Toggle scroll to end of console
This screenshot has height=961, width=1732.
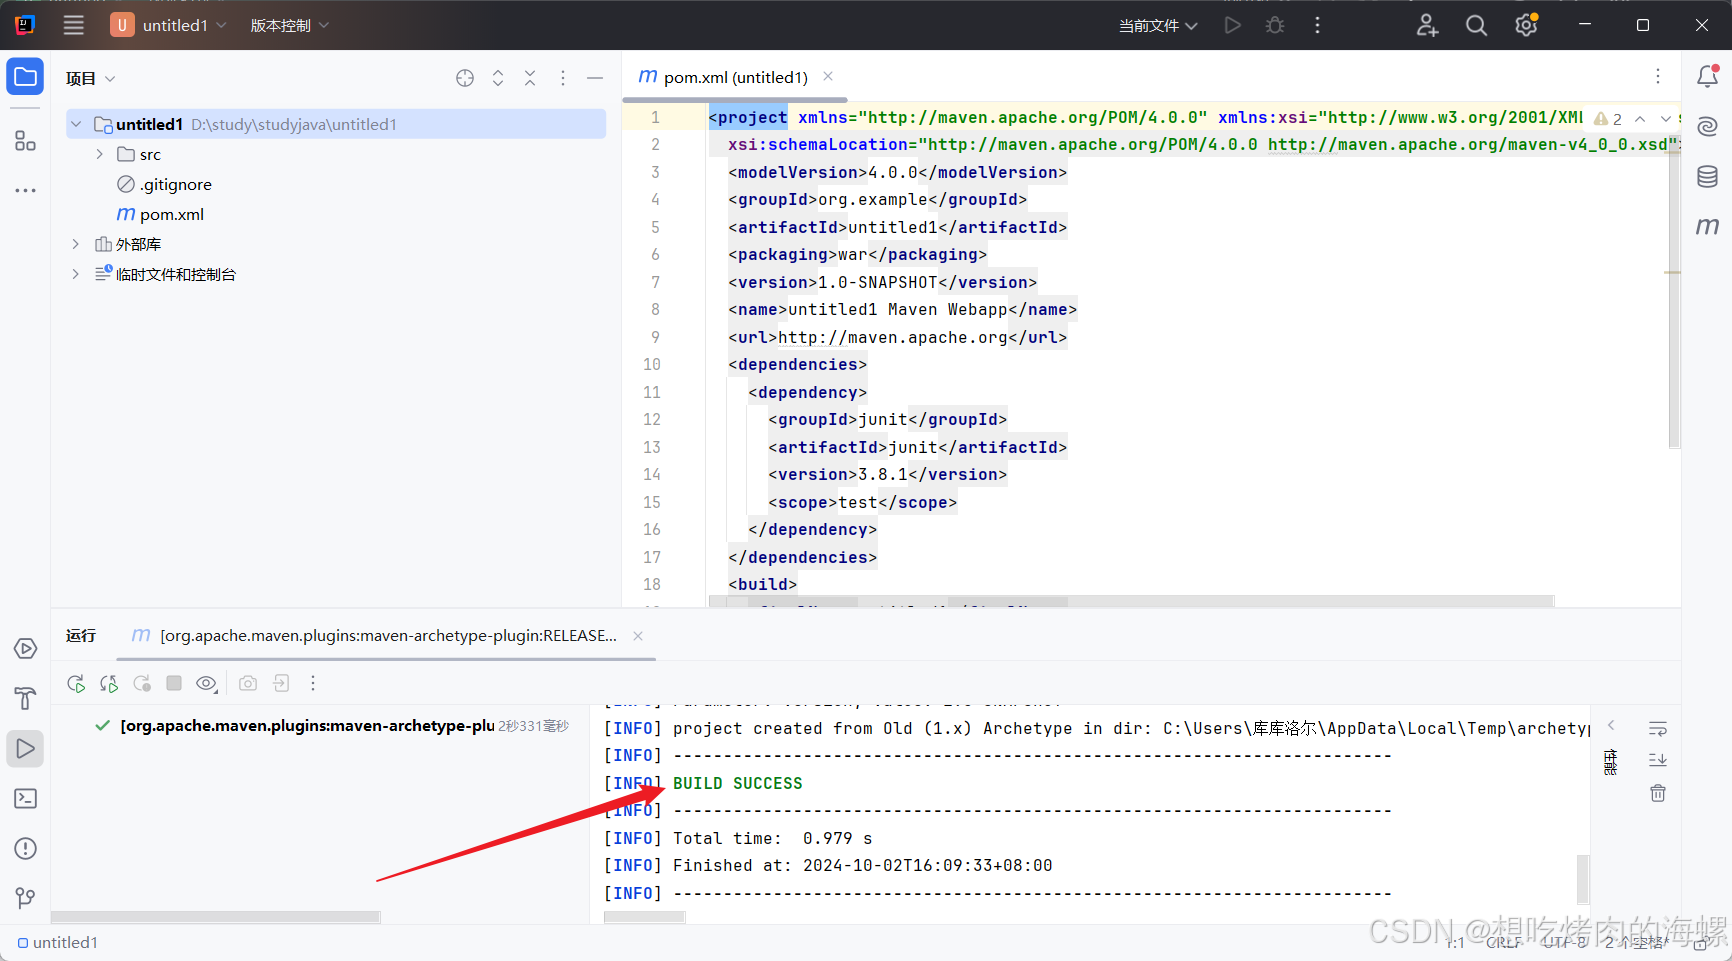pos(1658,760)
